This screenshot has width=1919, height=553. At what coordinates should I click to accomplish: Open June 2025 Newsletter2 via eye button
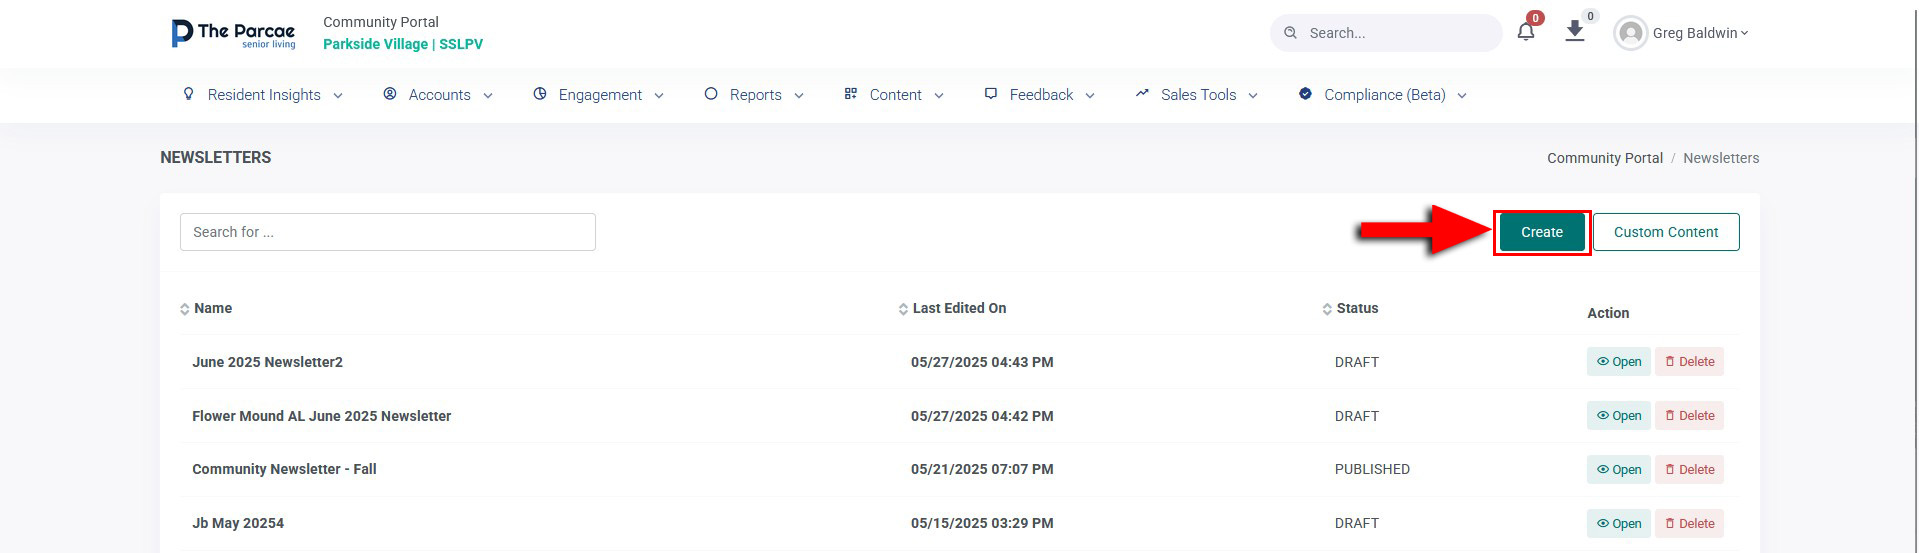pos(1618,362)
